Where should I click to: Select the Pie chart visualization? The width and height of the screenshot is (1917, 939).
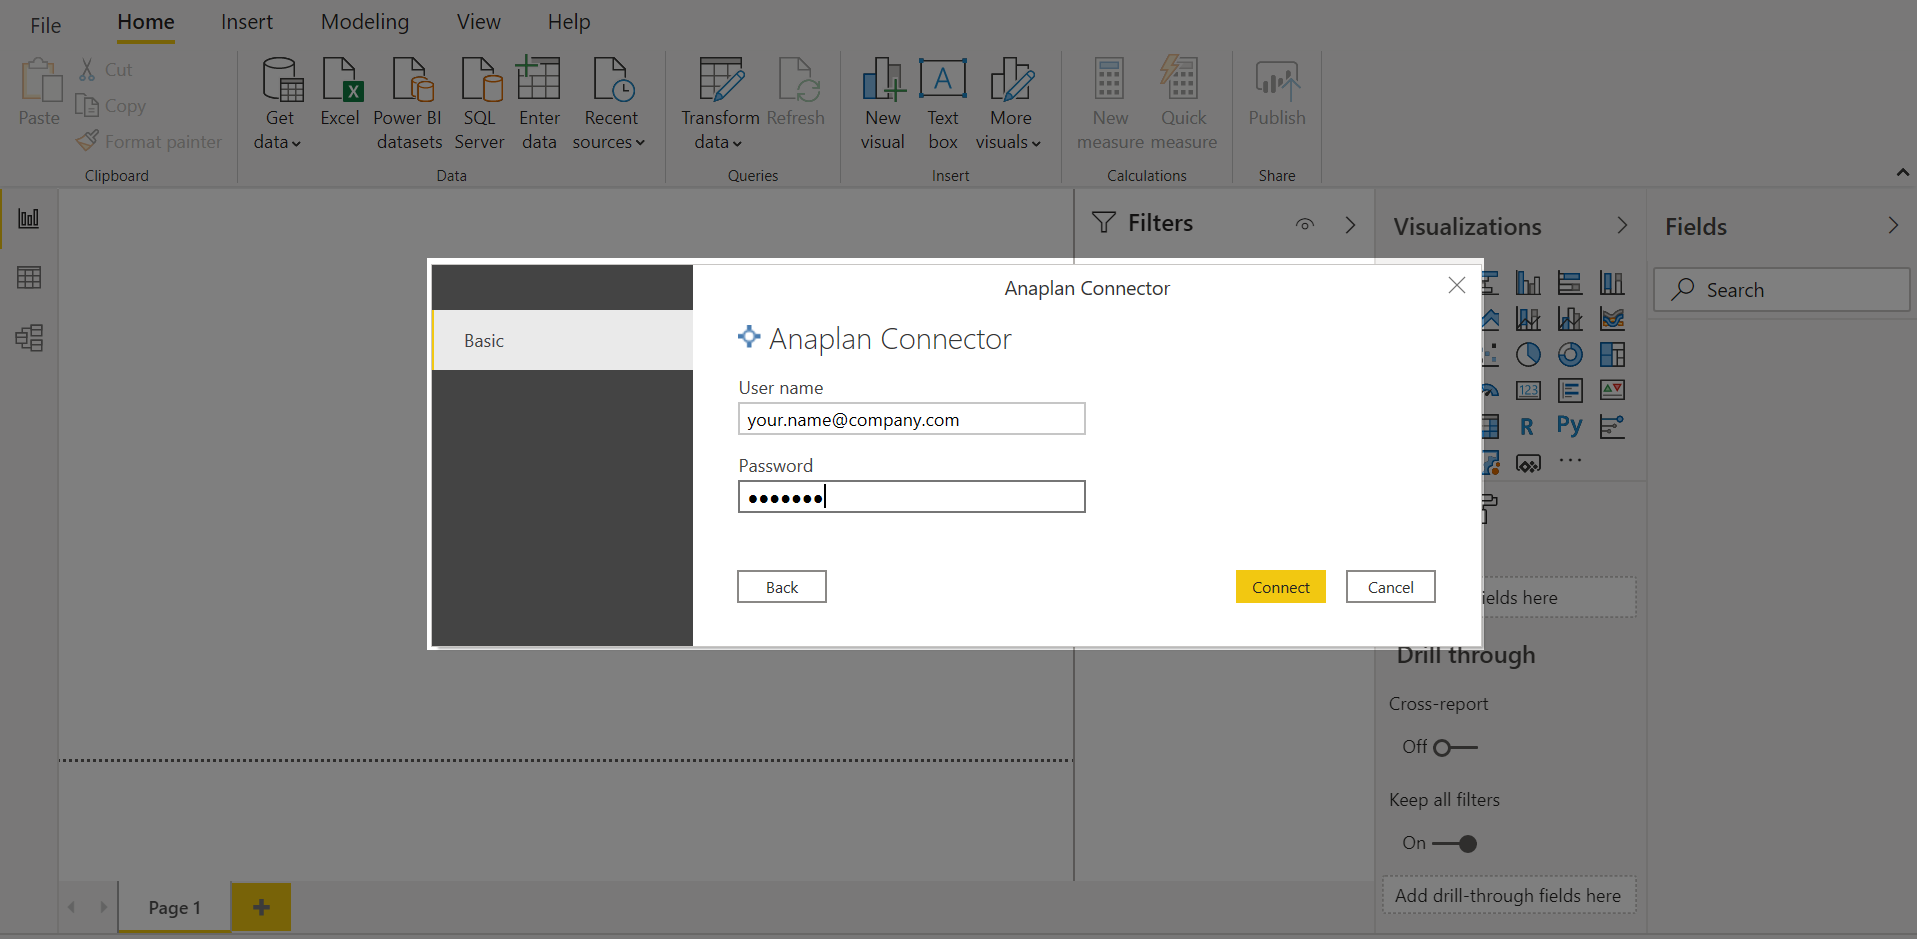click(x=1528, y=355)
